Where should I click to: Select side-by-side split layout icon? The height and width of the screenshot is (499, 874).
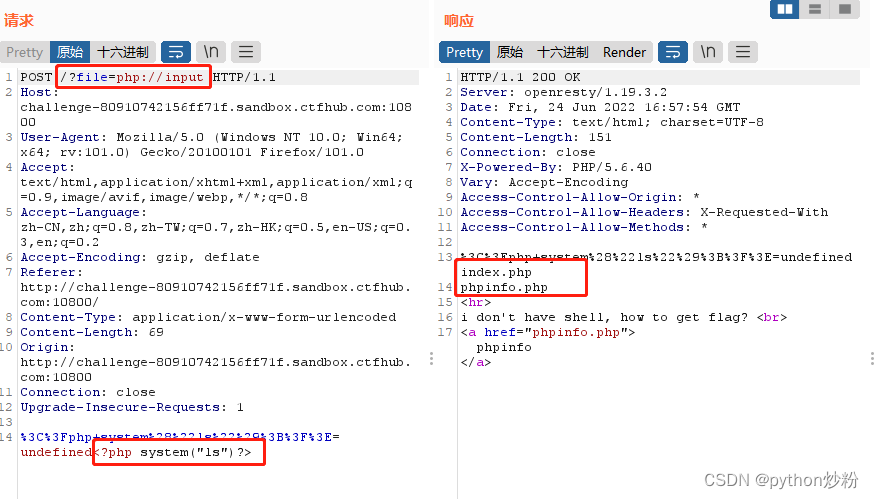coord(785,9)
